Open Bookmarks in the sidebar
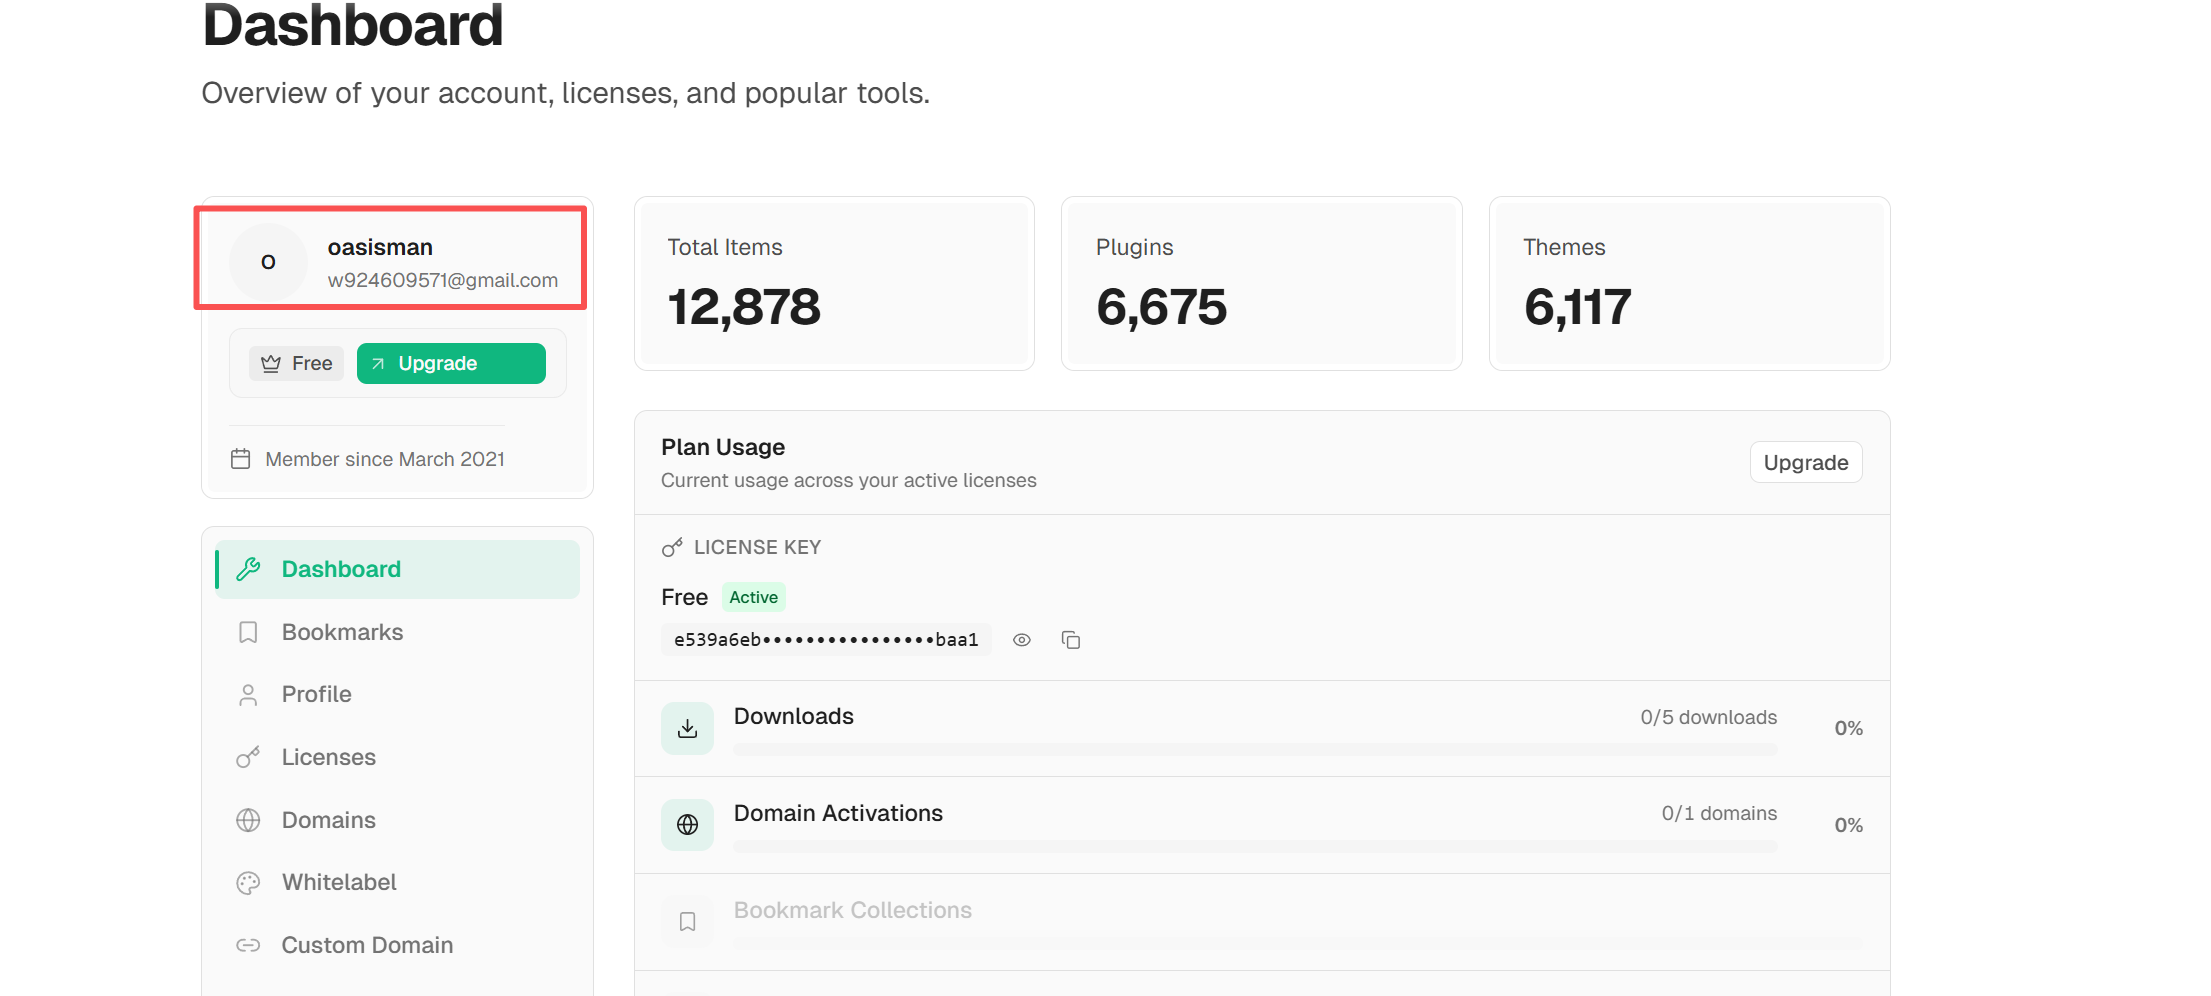 pos(342,632)
